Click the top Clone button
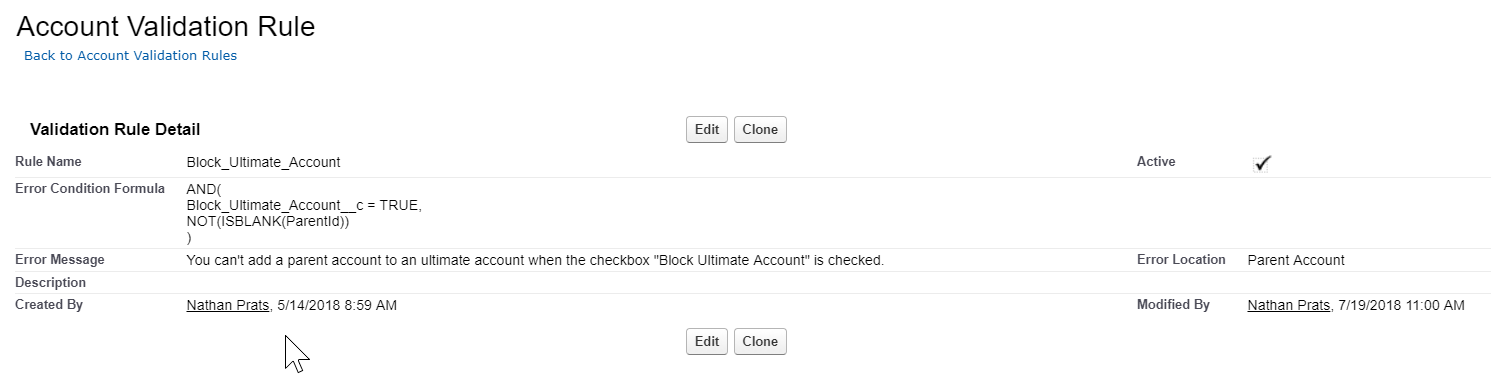1491x389 pixels. tap(760, 130)
